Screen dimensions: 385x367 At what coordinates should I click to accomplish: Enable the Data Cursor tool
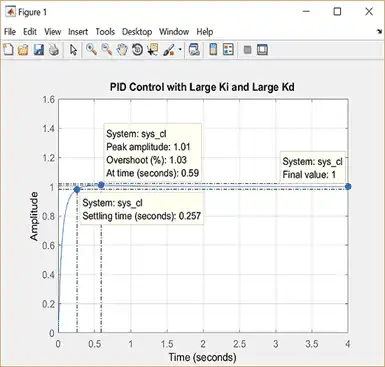[153, 50]
